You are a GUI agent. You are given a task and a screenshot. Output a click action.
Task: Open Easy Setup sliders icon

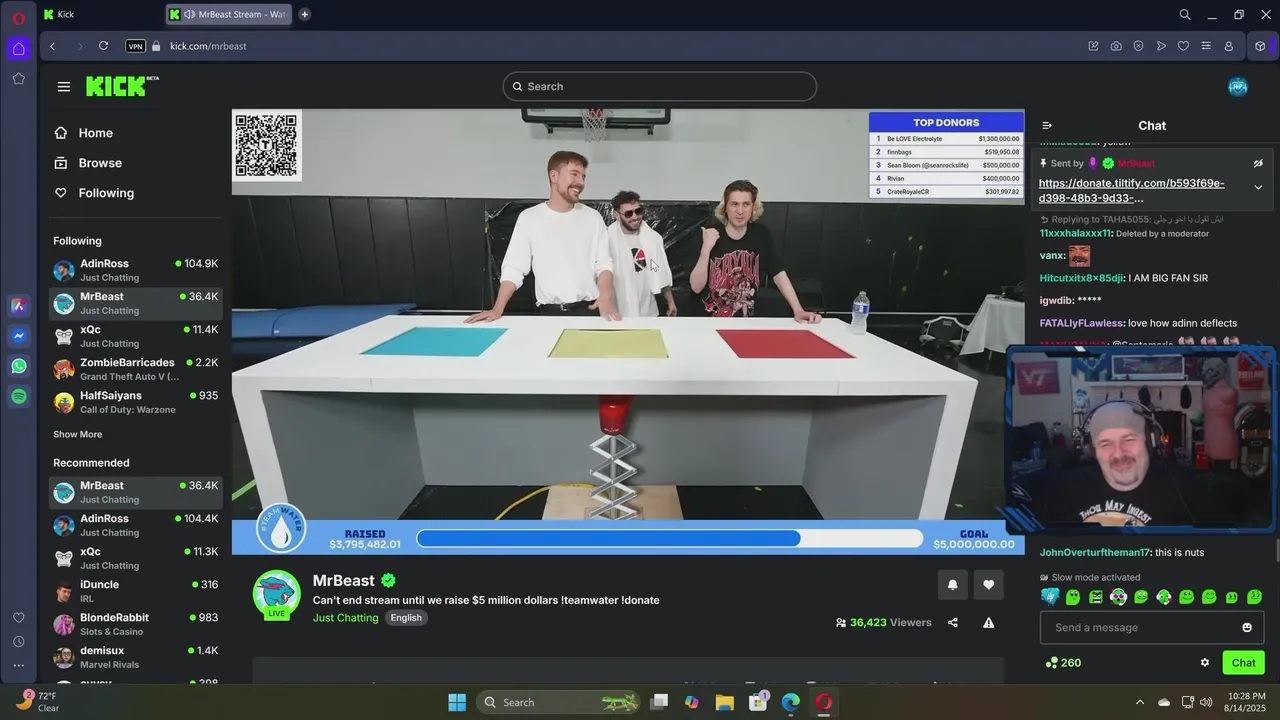click(x=1206, y=46)
